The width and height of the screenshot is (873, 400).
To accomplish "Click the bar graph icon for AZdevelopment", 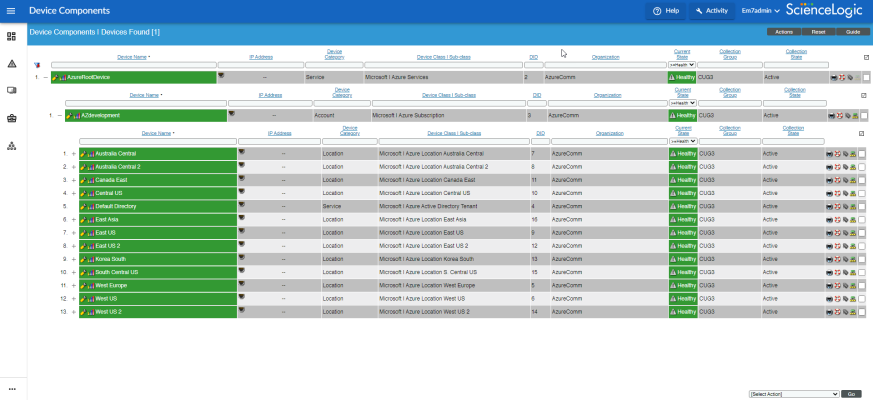I will 77,115.
